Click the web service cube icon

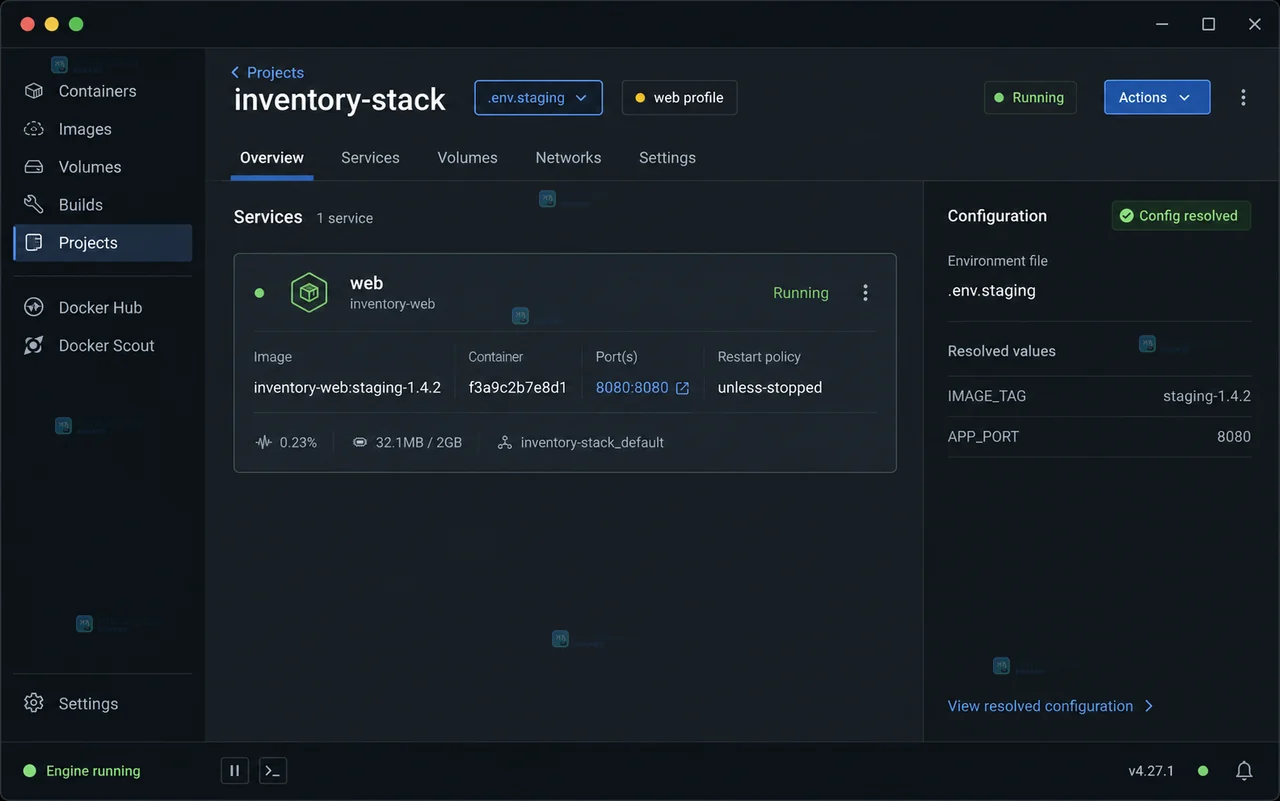coord(309,293)
